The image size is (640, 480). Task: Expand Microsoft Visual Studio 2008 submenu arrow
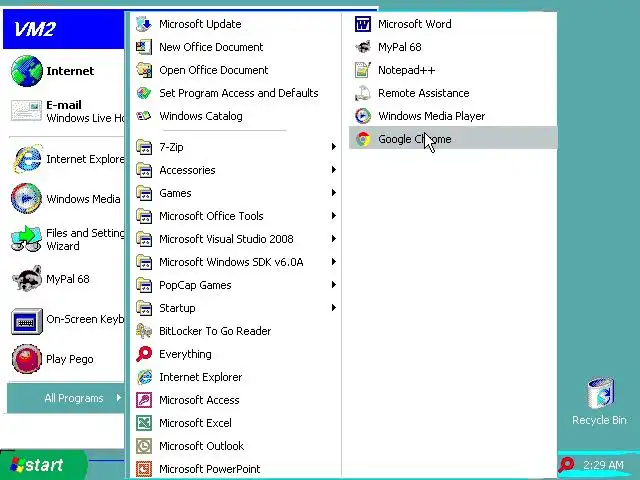click(333, 239)
